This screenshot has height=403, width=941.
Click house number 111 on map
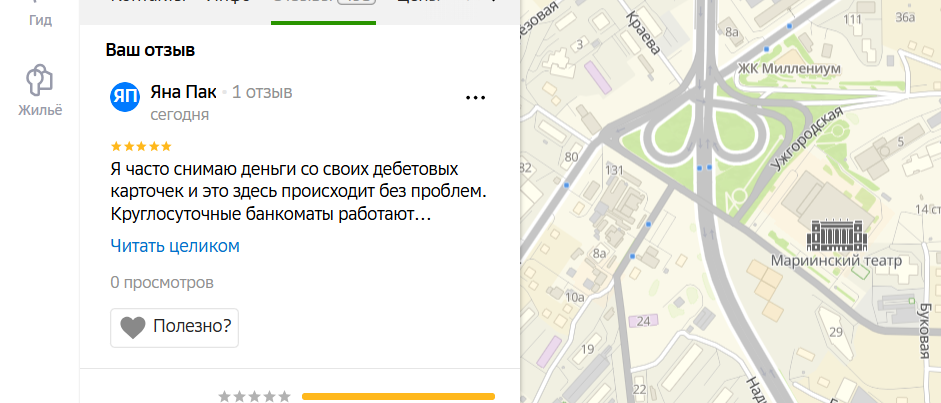tap(852, 19)
